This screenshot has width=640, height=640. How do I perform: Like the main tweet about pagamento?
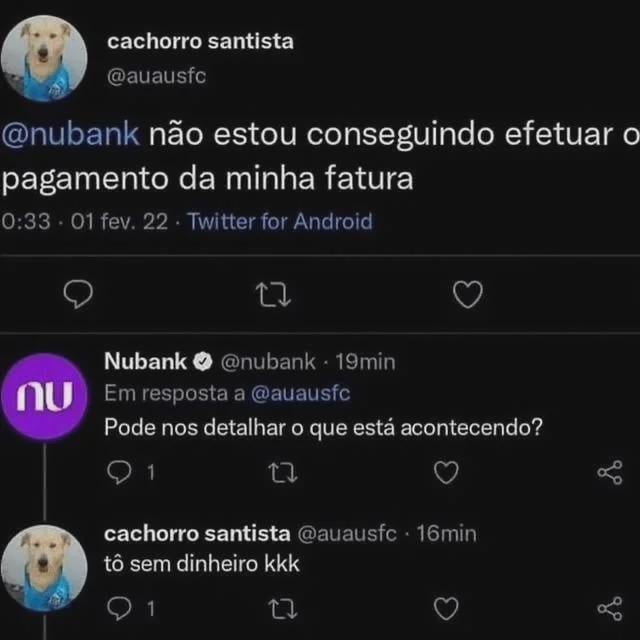point(467,294)
